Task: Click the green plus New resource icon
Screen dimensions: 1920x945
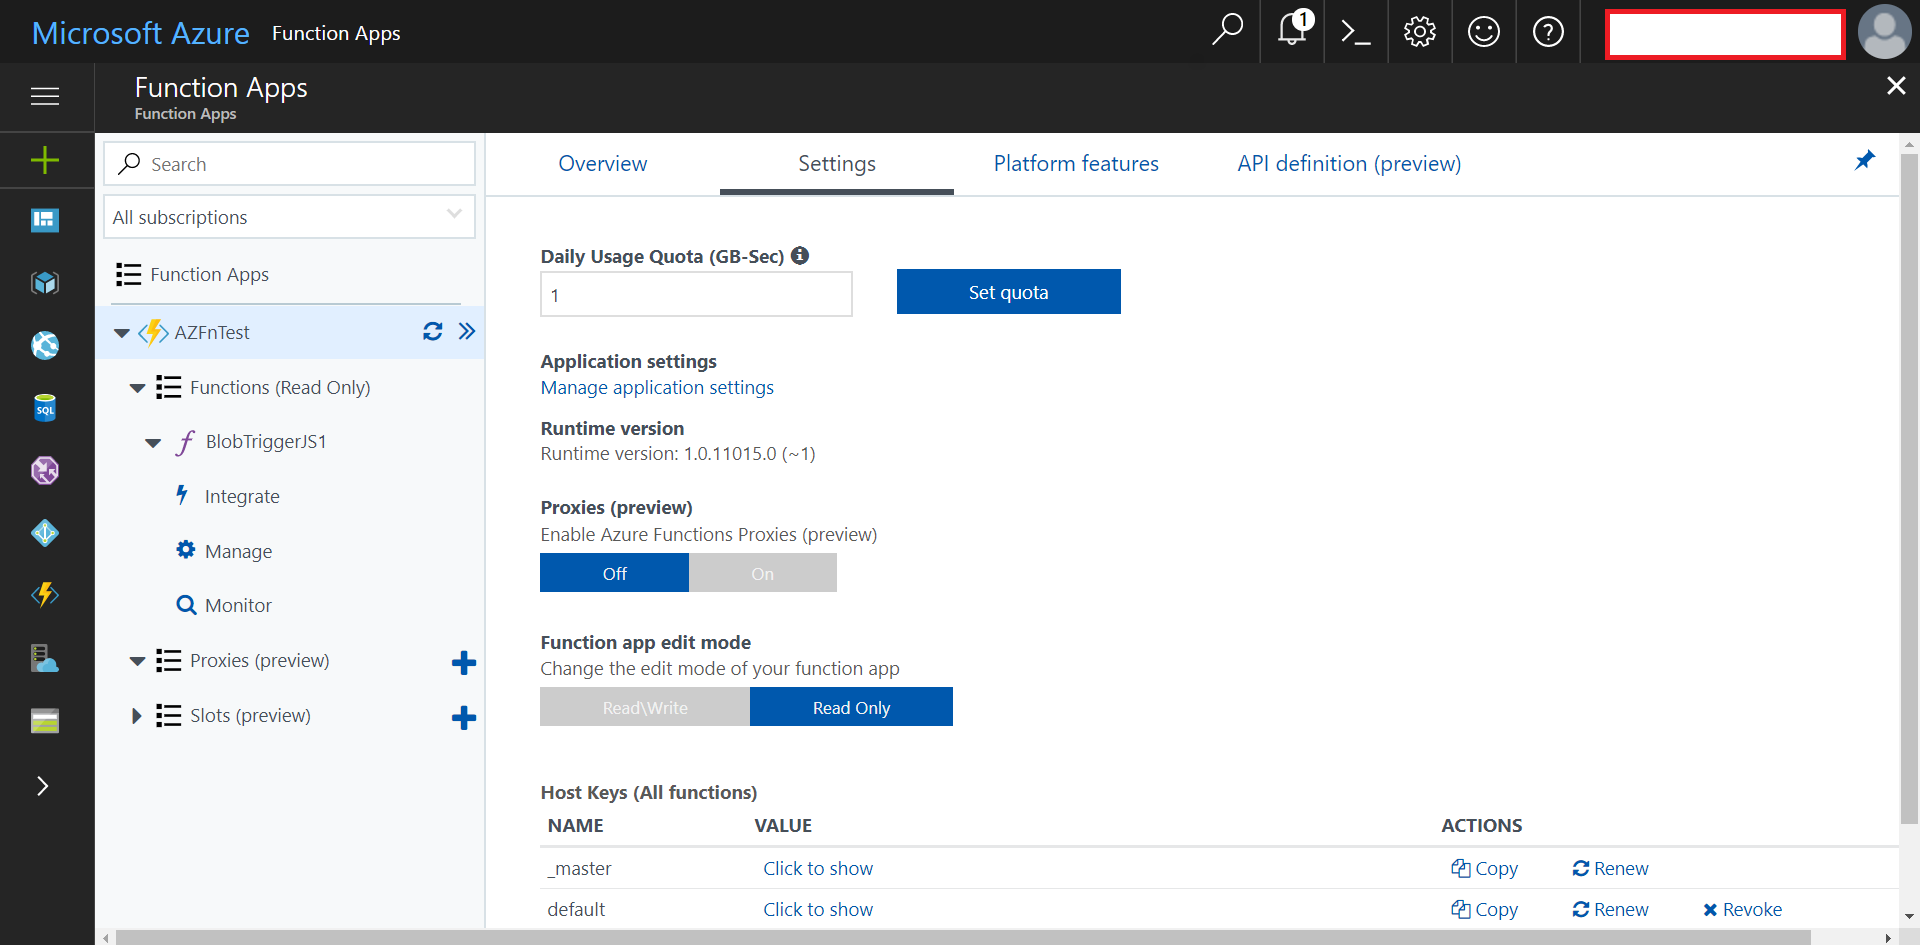Action: point(45,160)
